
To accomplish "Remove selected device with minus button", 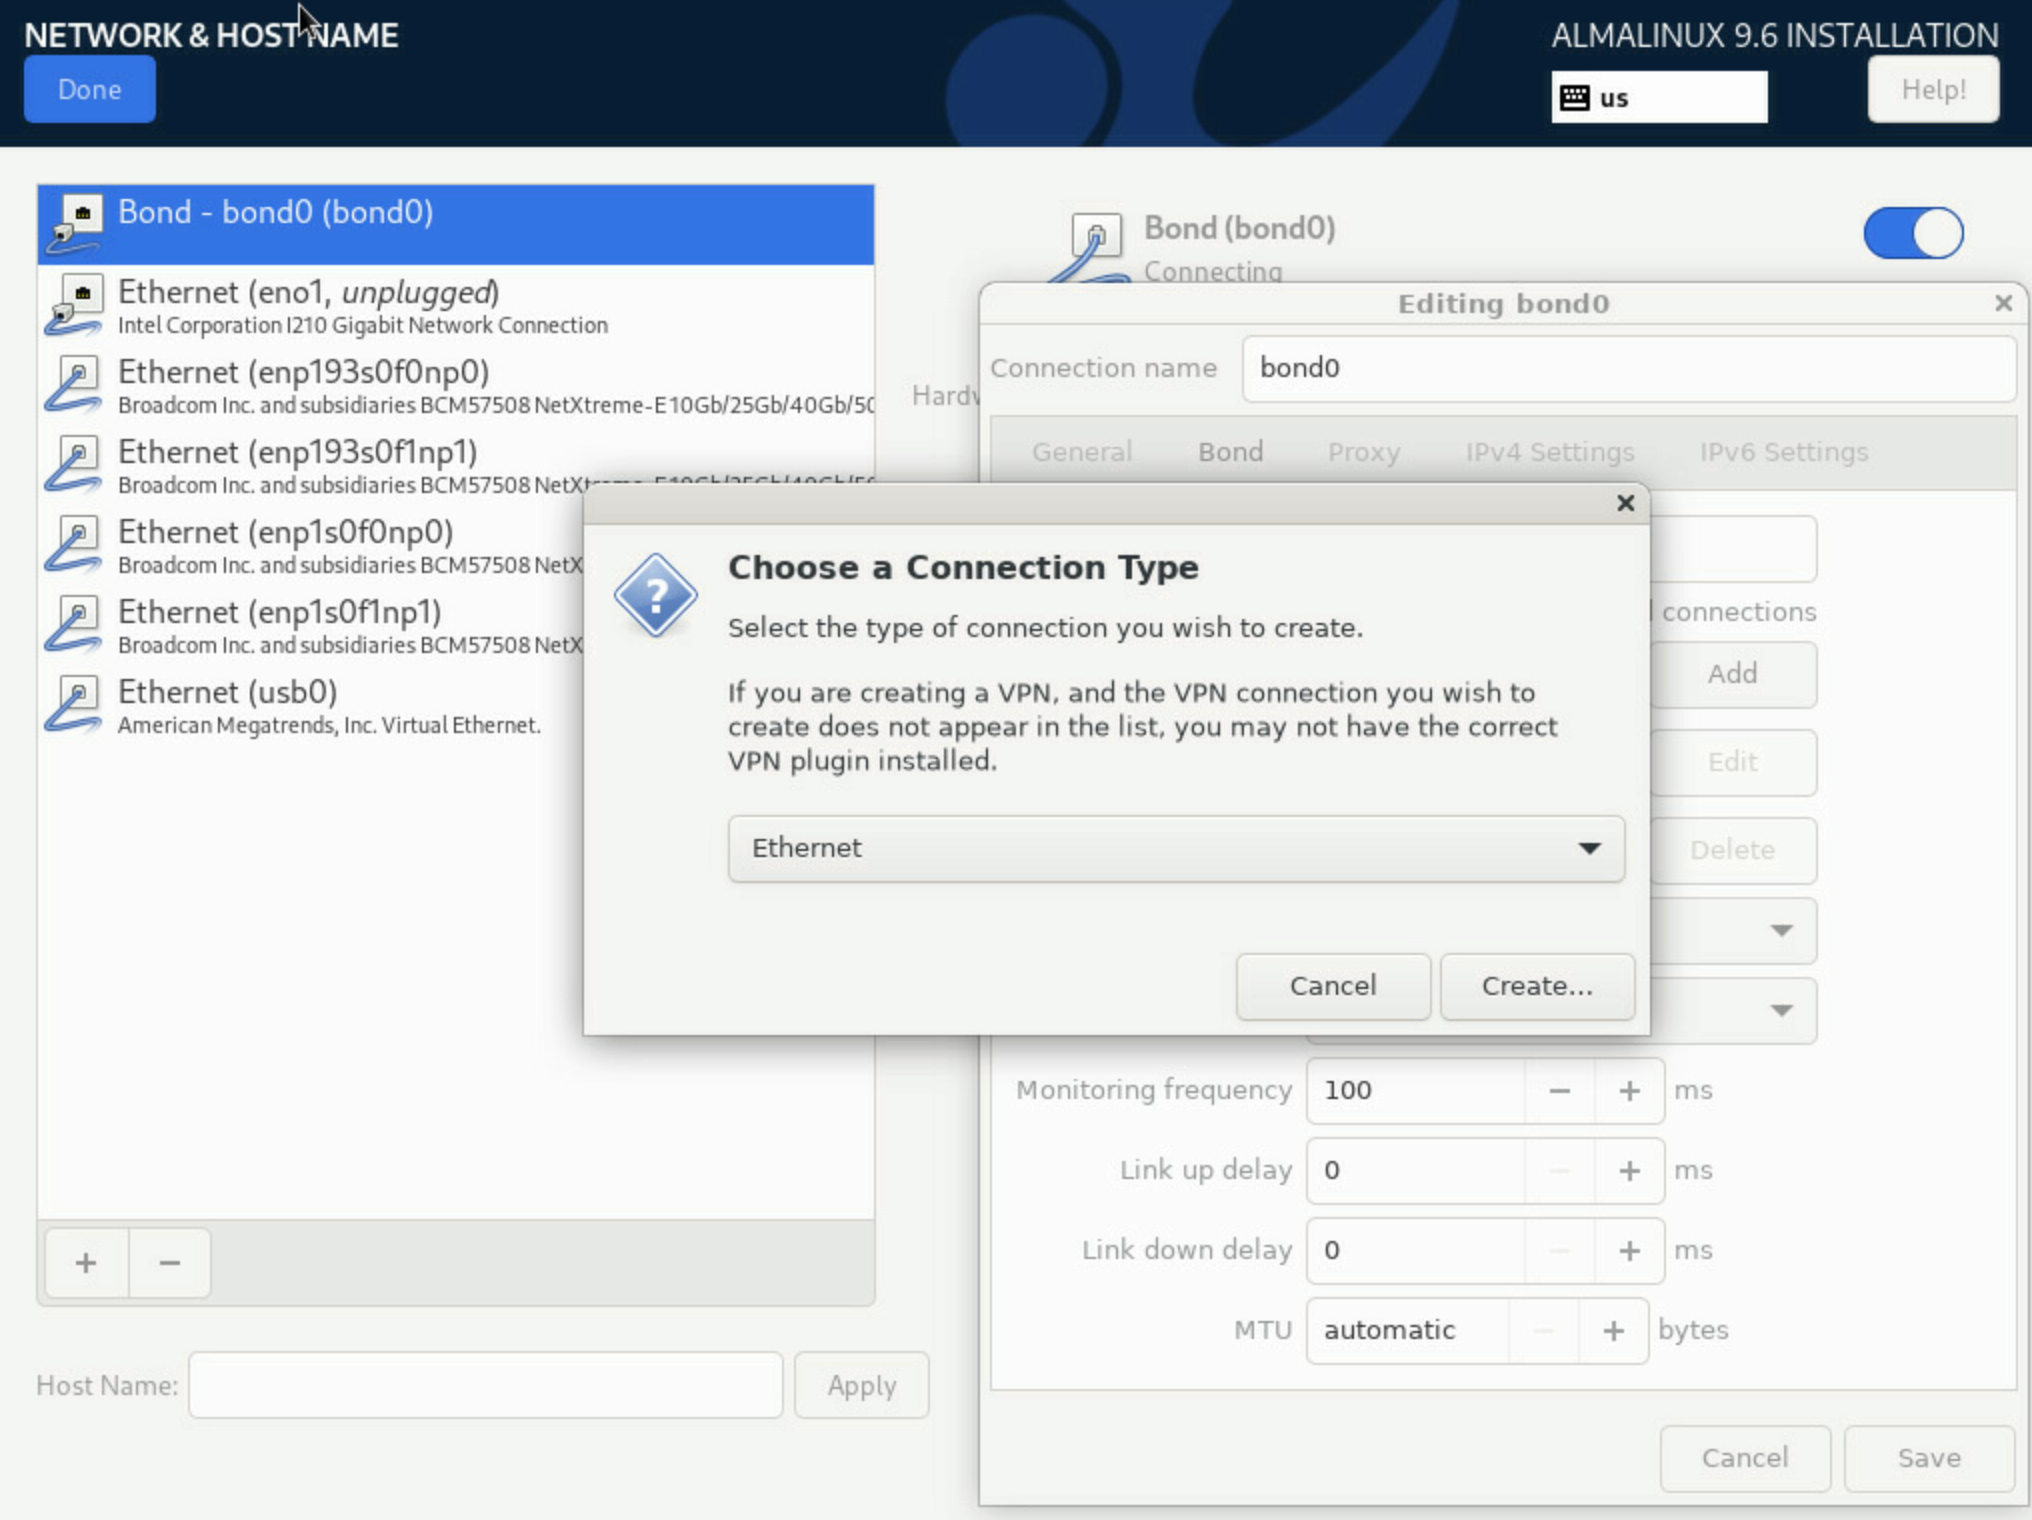I will (x=170, y=1263).
